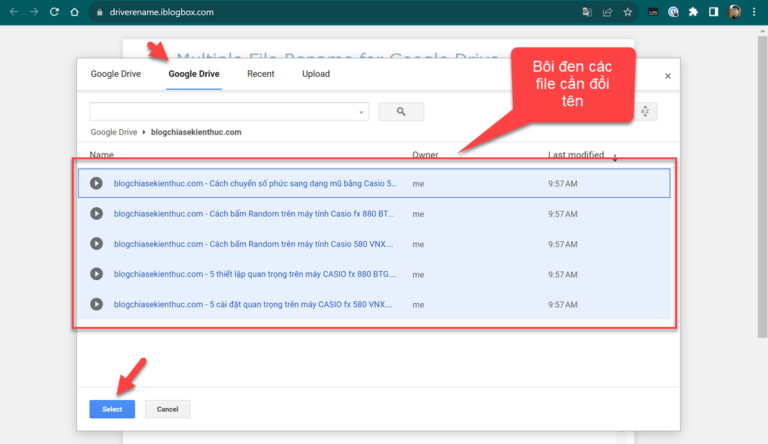Click the translate page icon

click(x=587, y=12)
